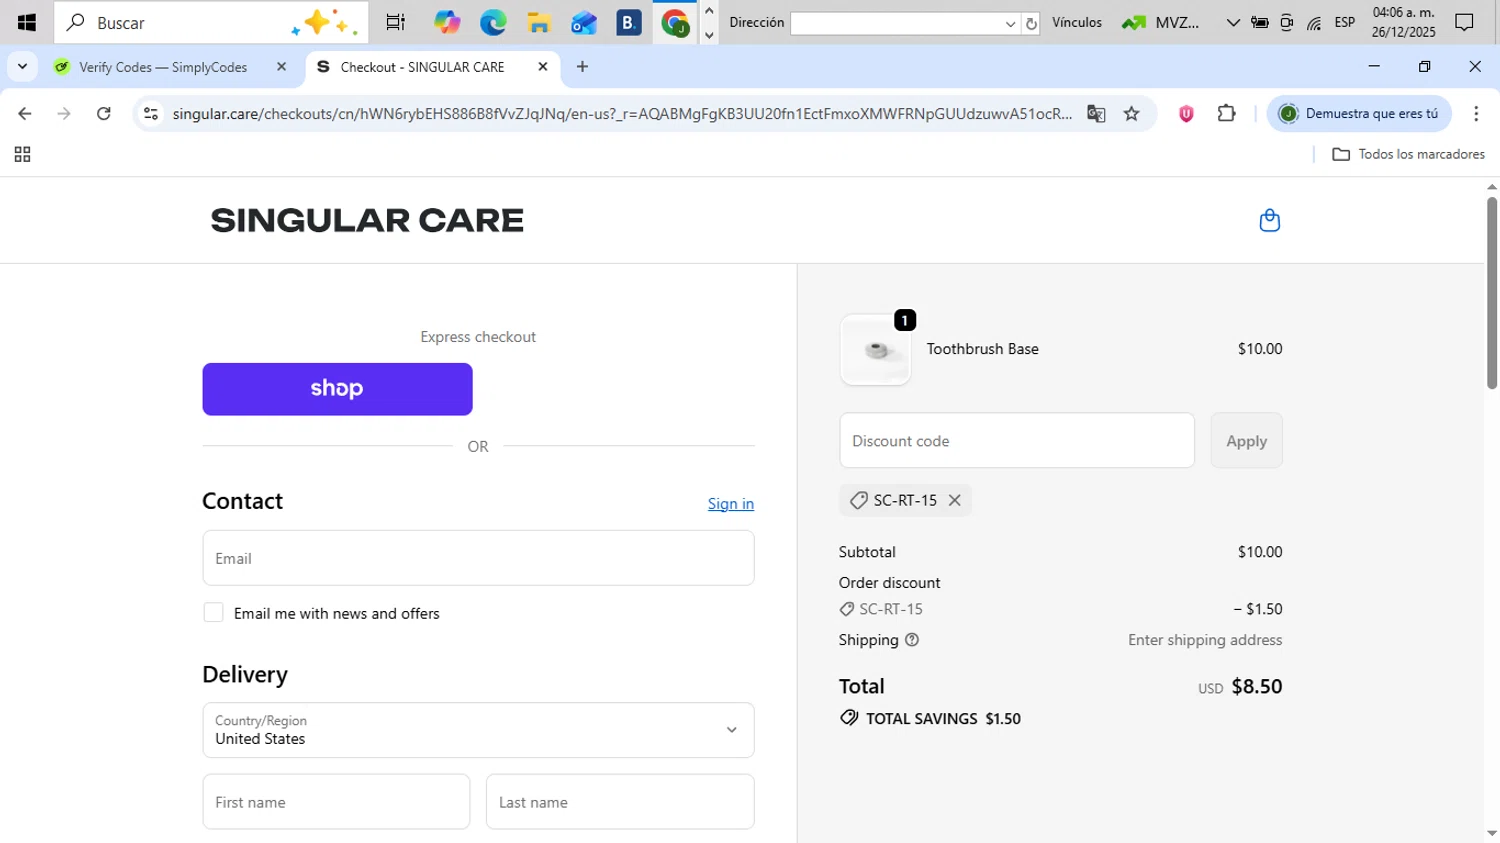Screen dimensions: 1500x843
Task: Reload the current page
Action: tap(104, 114)
